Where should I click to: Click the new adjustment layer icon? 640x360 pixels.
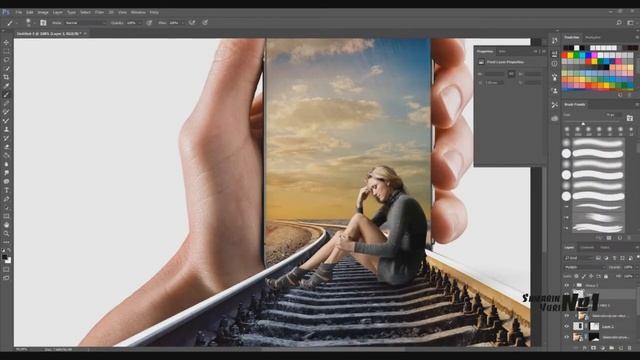602,348
